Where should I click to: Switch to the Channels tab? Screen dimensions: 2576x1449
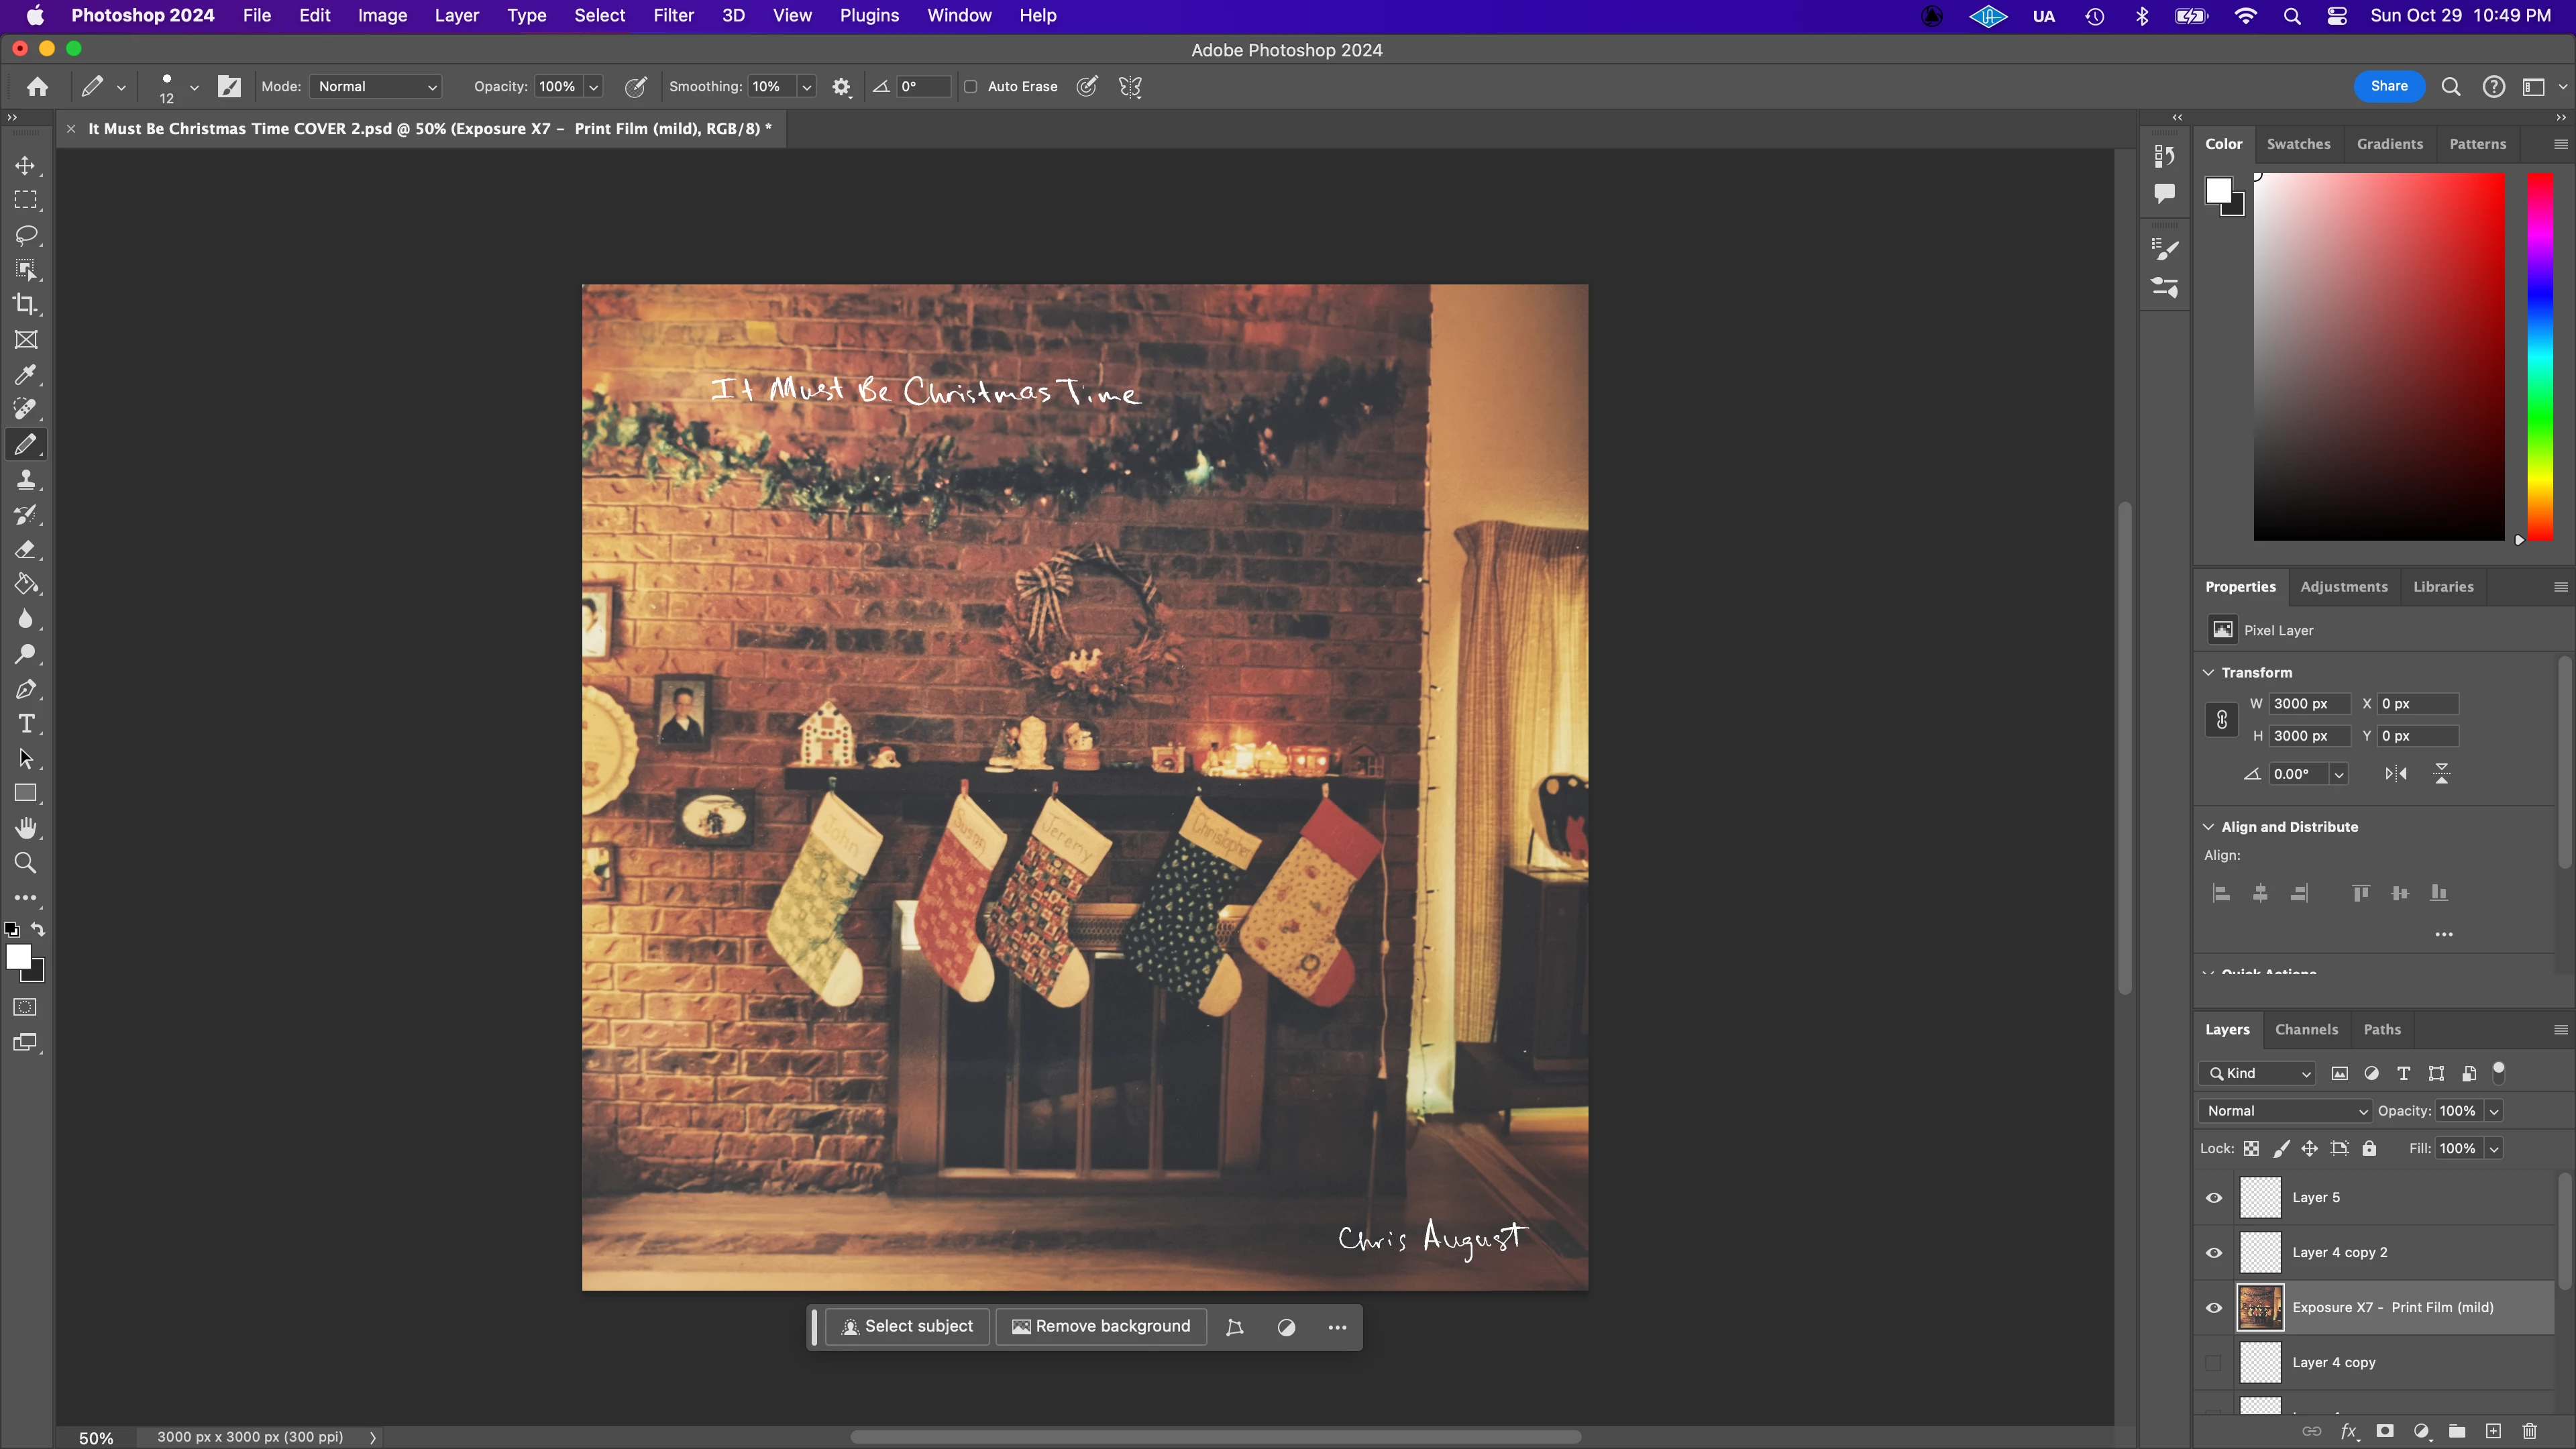tap(2306, 1029)
